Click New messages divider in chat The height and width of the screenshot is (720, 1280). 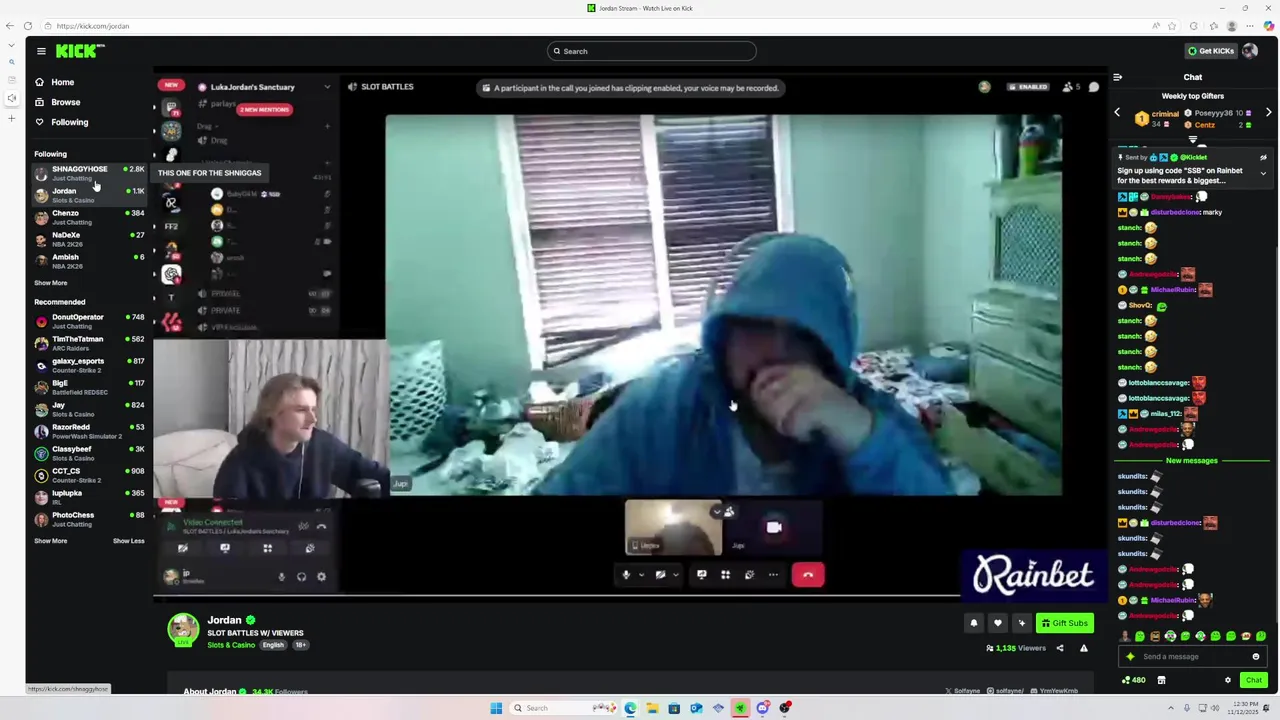coord(1192,461)
